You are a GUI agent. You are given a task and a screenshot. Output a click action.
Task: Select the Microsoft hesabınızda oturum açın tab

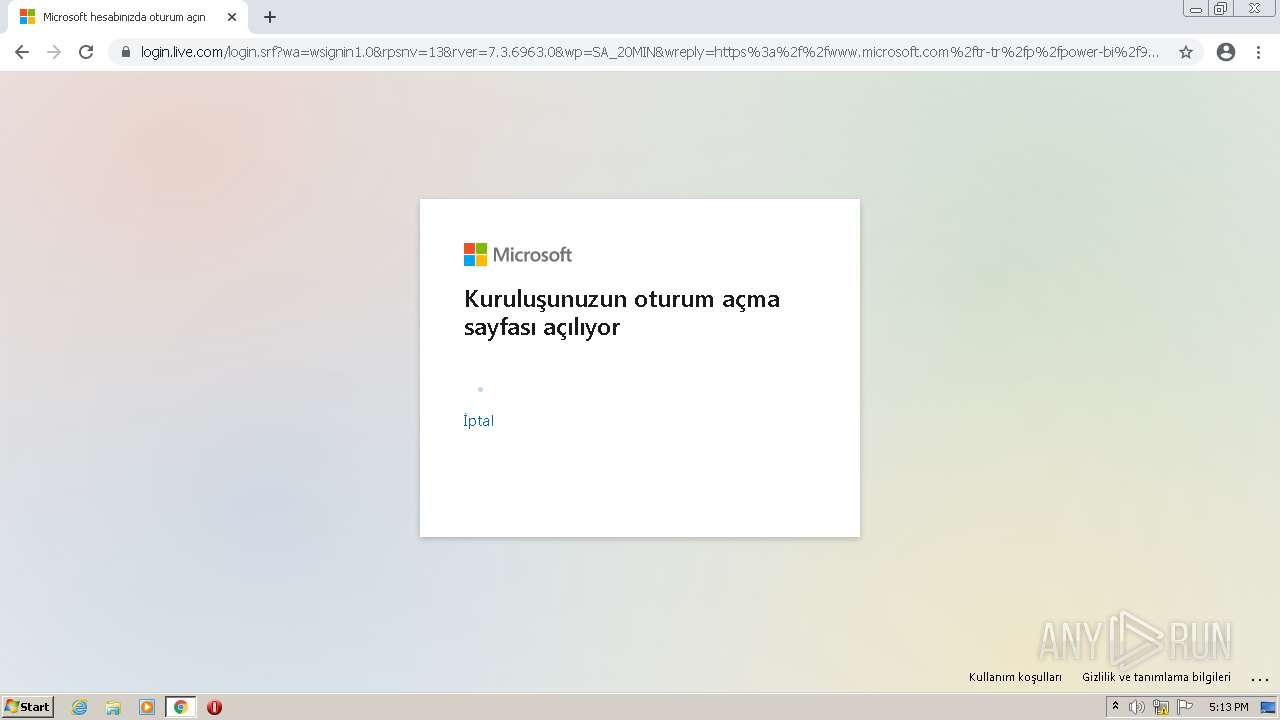click(x=127, y=17)
